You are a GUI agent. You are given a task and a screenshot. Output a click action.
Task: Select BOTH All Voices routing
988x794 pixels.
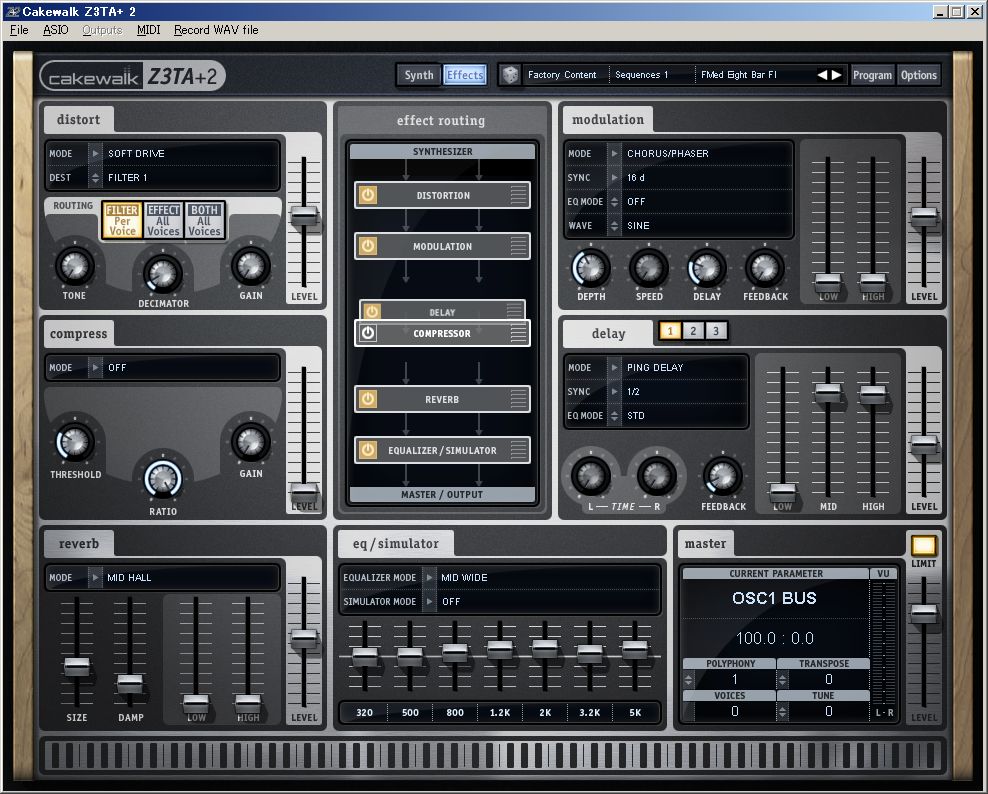point(204,221)
